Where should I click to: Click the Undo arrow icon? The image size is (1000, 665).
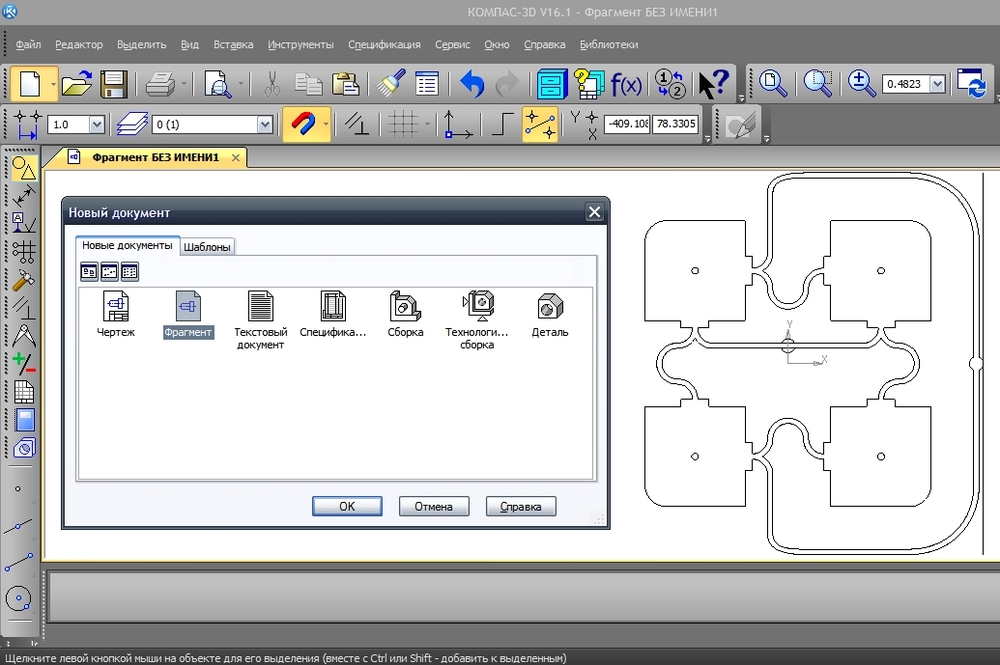point(472,85)
